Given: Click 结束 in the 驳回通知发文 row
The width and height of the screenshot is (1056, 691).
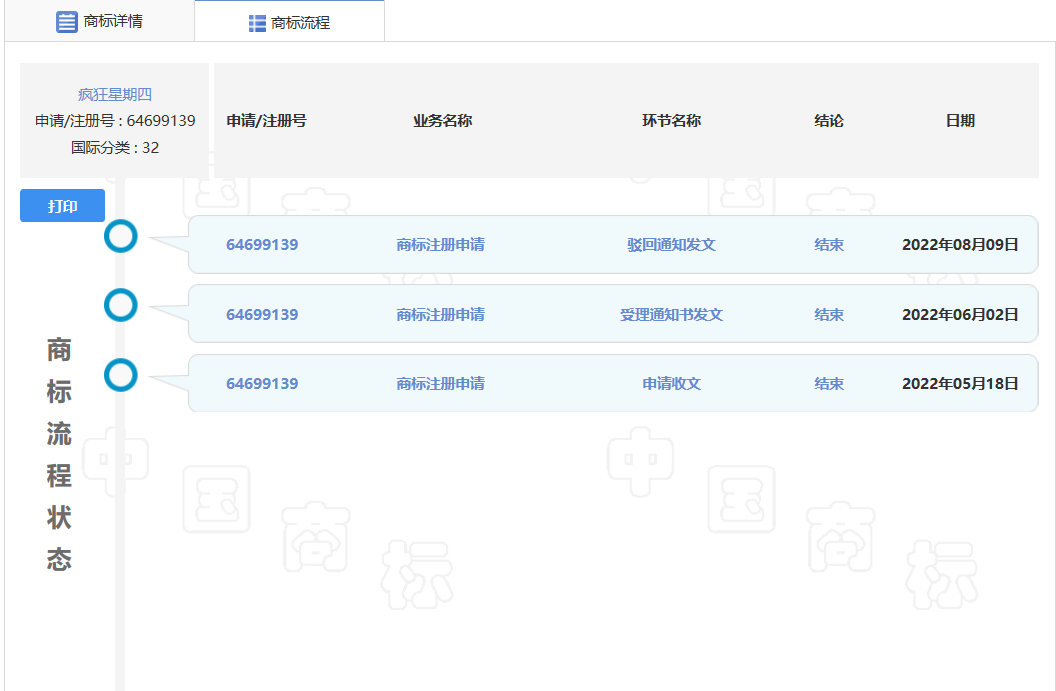Looking at the screenshot, I should (828, 244).
